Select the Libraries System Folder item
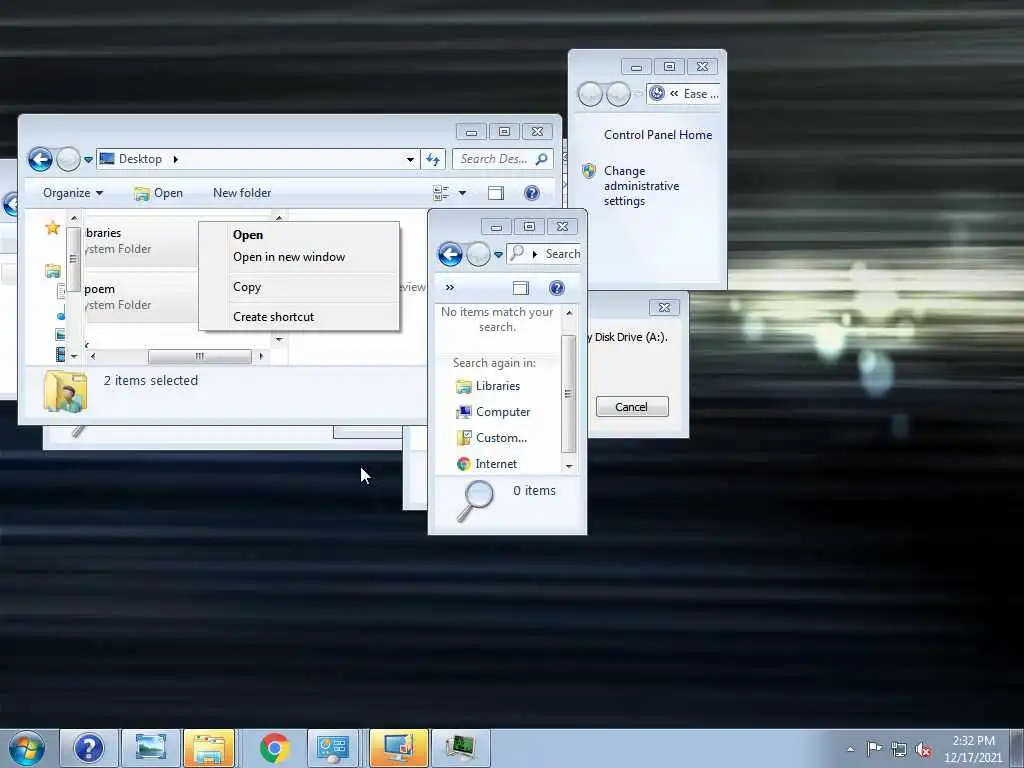Viewport: 1024px width, 768px height. click(x=140, y=240)
